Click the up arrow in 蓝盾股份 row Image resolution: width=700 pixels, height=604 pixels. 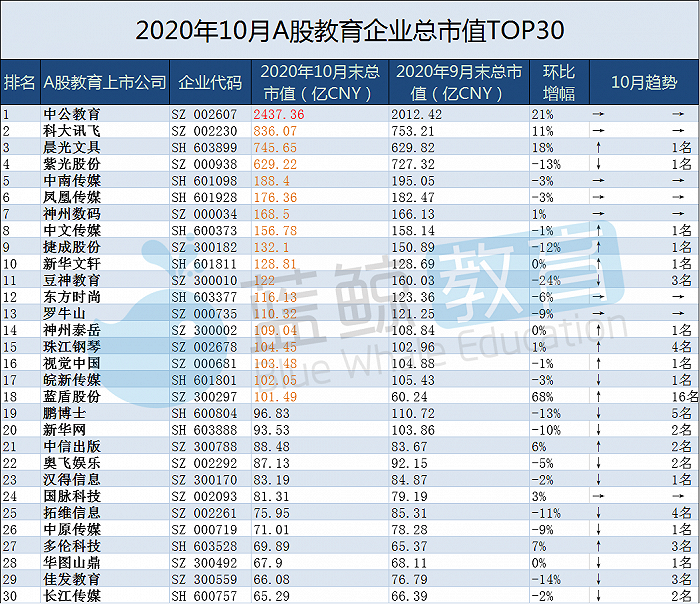(599, 396)
